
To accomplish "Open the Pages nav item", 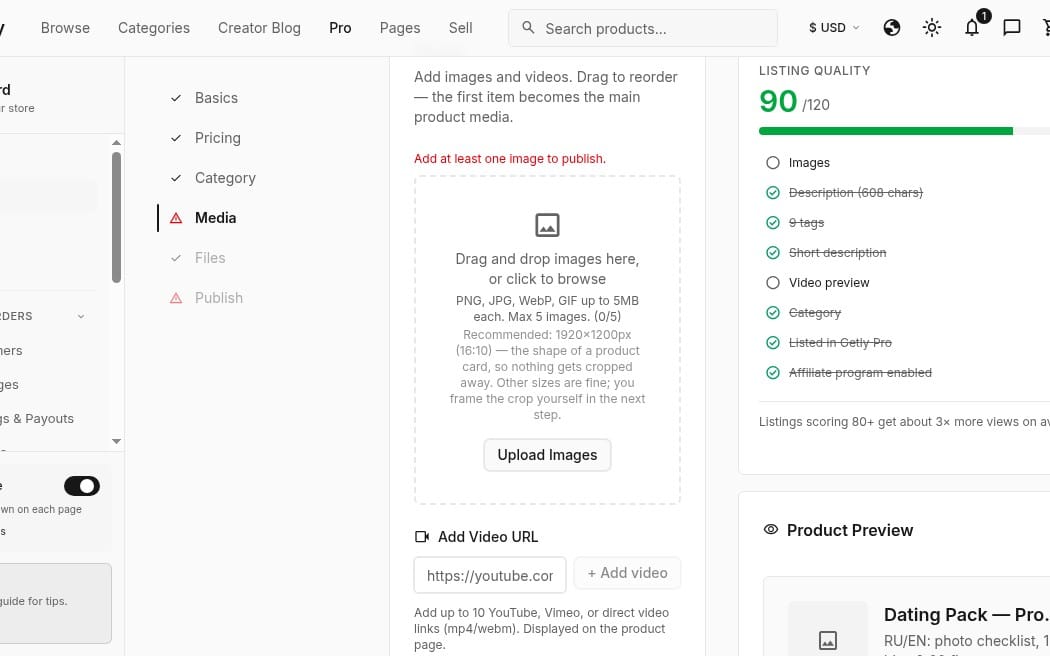I will point(400,28).
